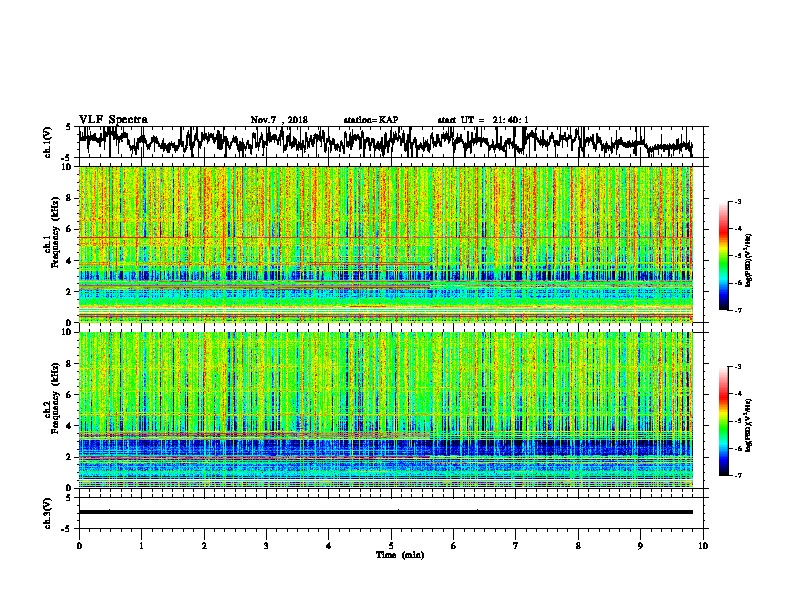The height and width of the screenshot is (612, 792).
Task: Click the "6" kHz tick on the ch.1 frequency axis
Action: (x=71, y=229)
